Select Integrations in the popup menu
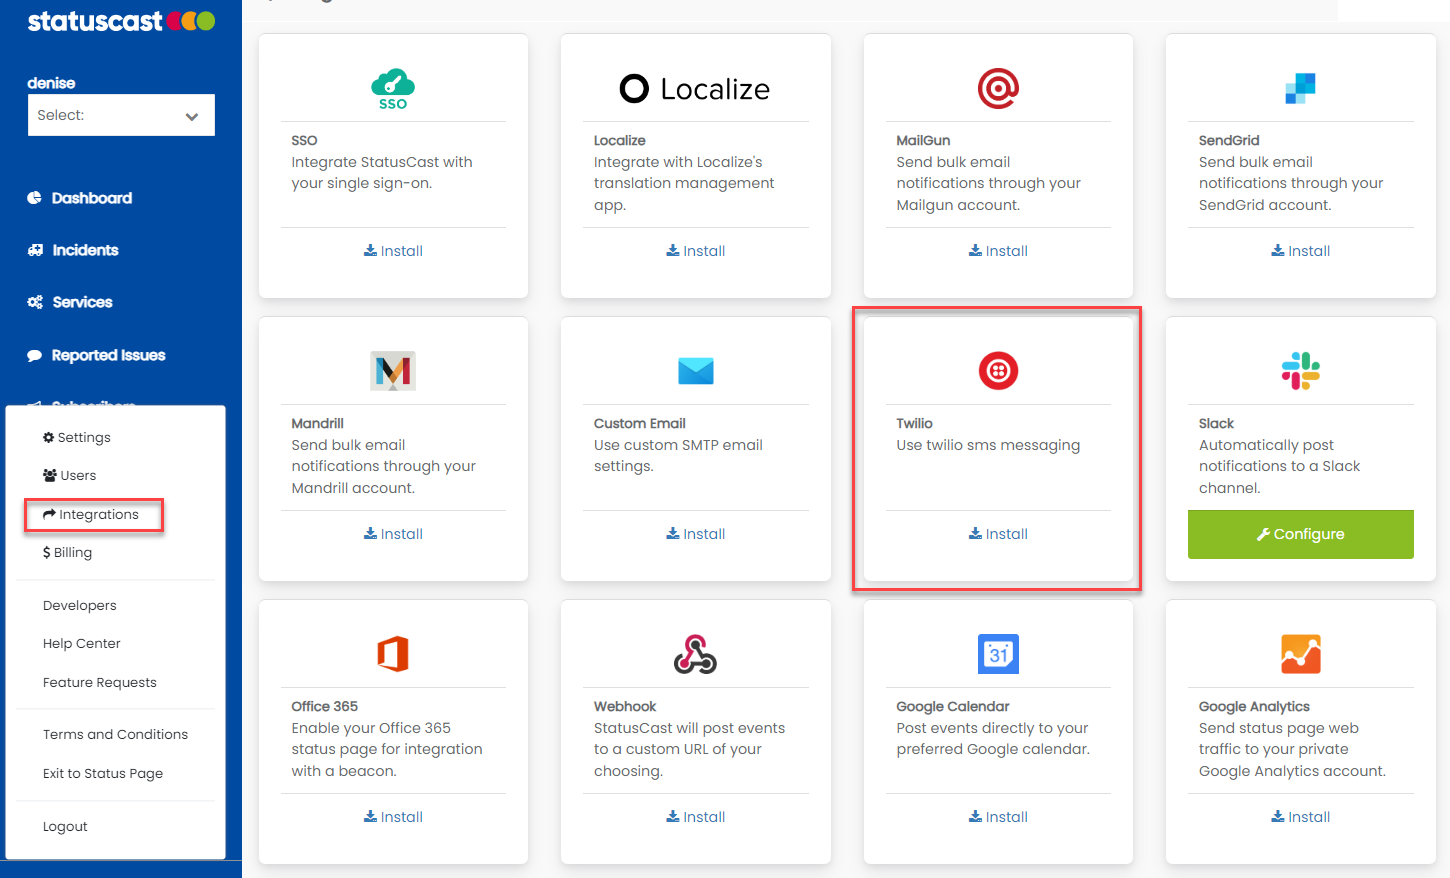Viewport: 1450px width, 878px height. click(x=91, y=514)
